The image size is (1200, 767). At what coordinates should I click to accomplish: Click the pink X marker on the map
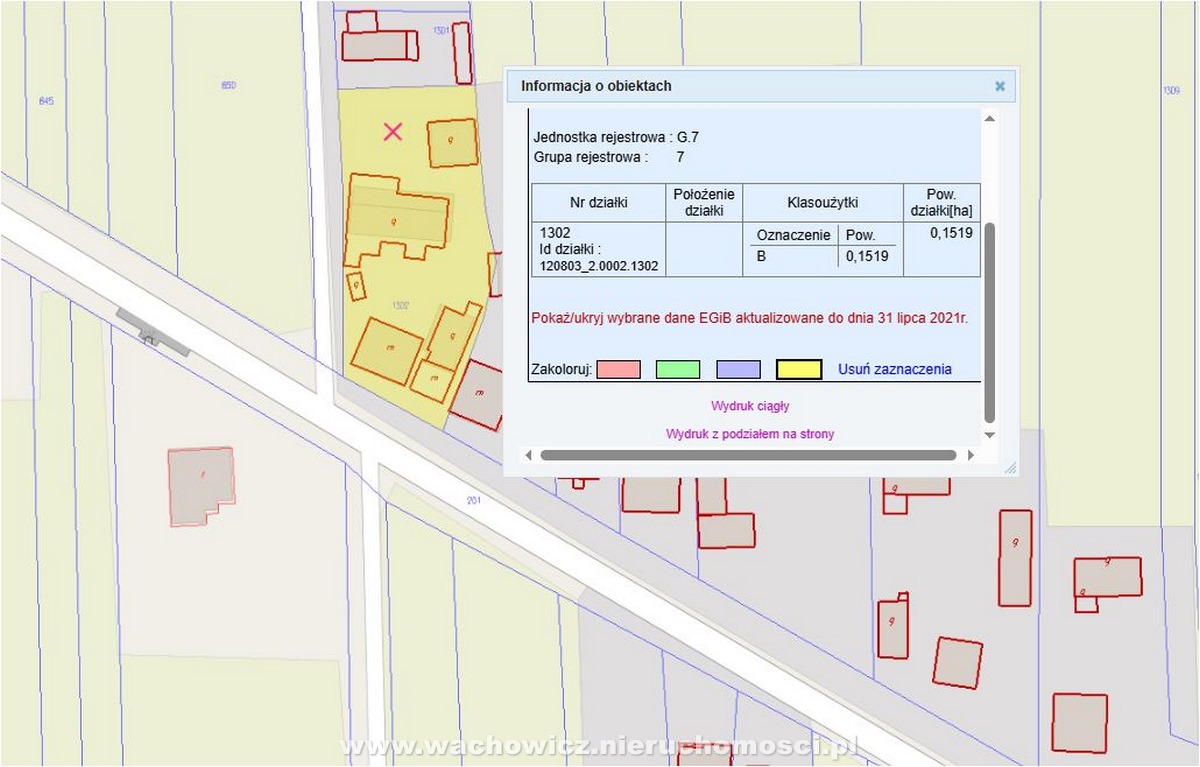pos(393,131)
